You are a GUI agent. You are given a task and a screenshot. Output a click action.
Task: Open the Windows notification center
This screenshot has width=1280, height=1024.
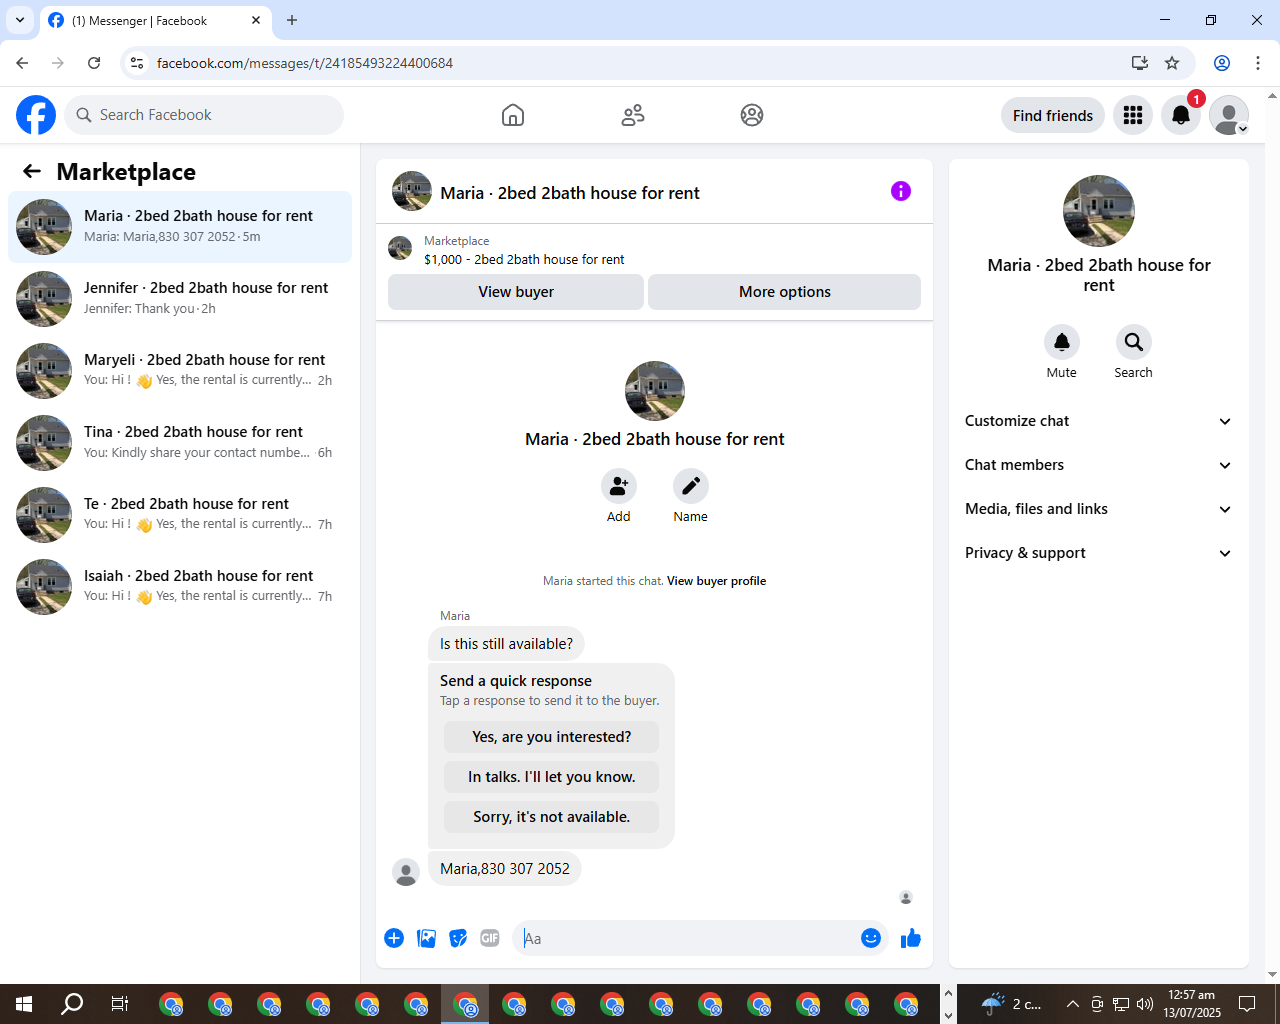coord(1247,1004)
